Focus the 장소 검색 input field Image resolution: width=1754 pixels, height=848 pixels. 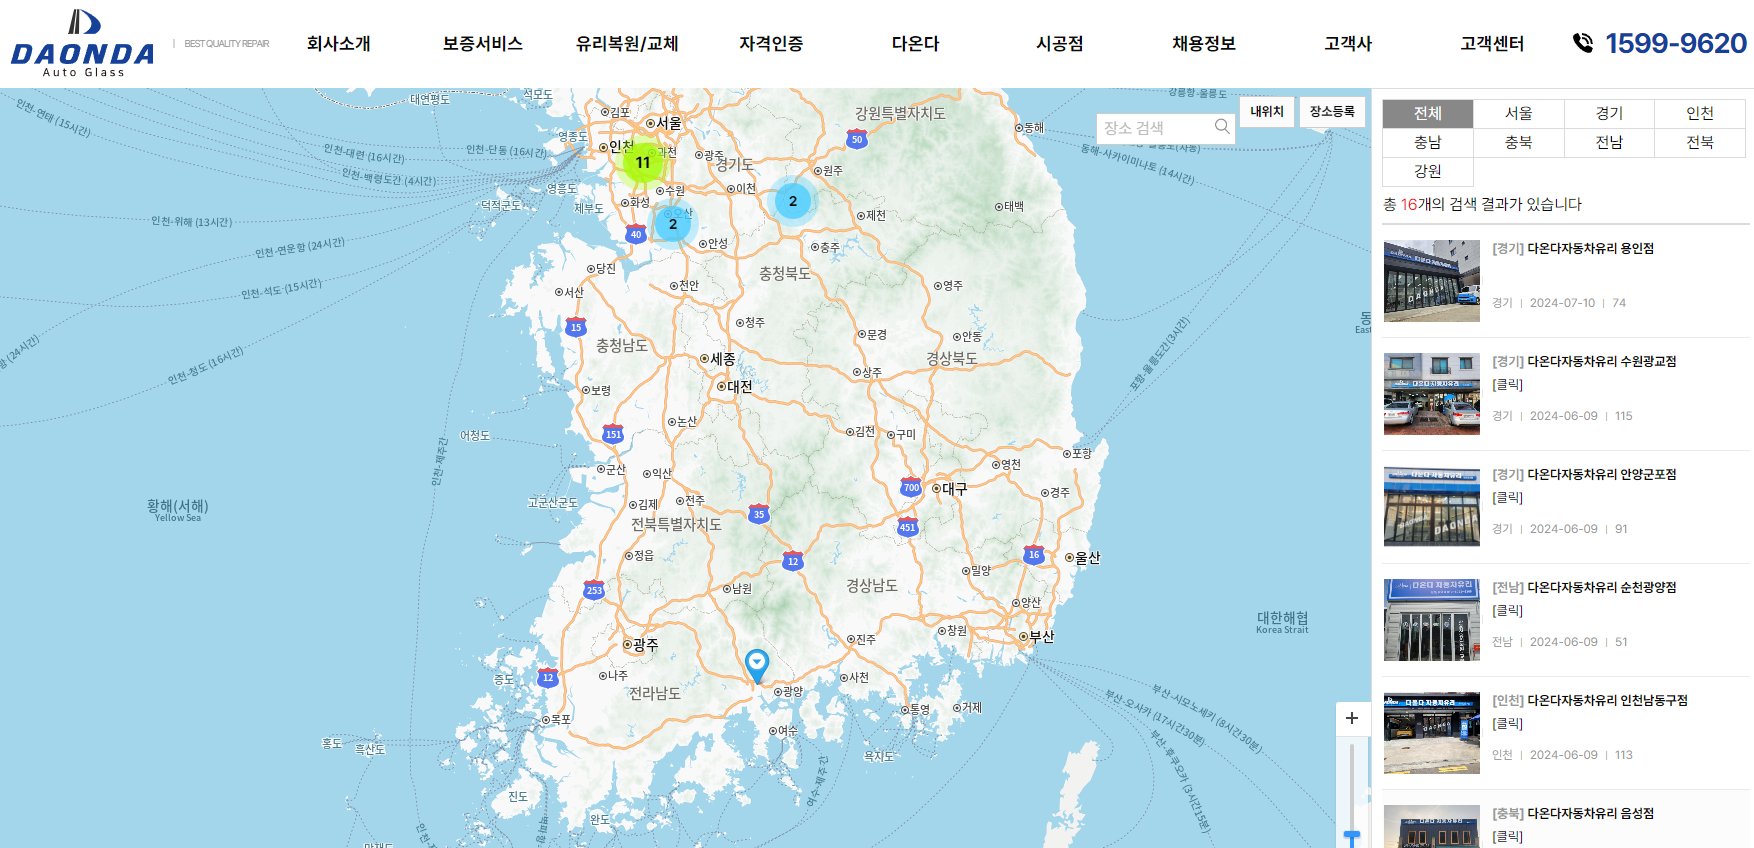click(1155, 128)
